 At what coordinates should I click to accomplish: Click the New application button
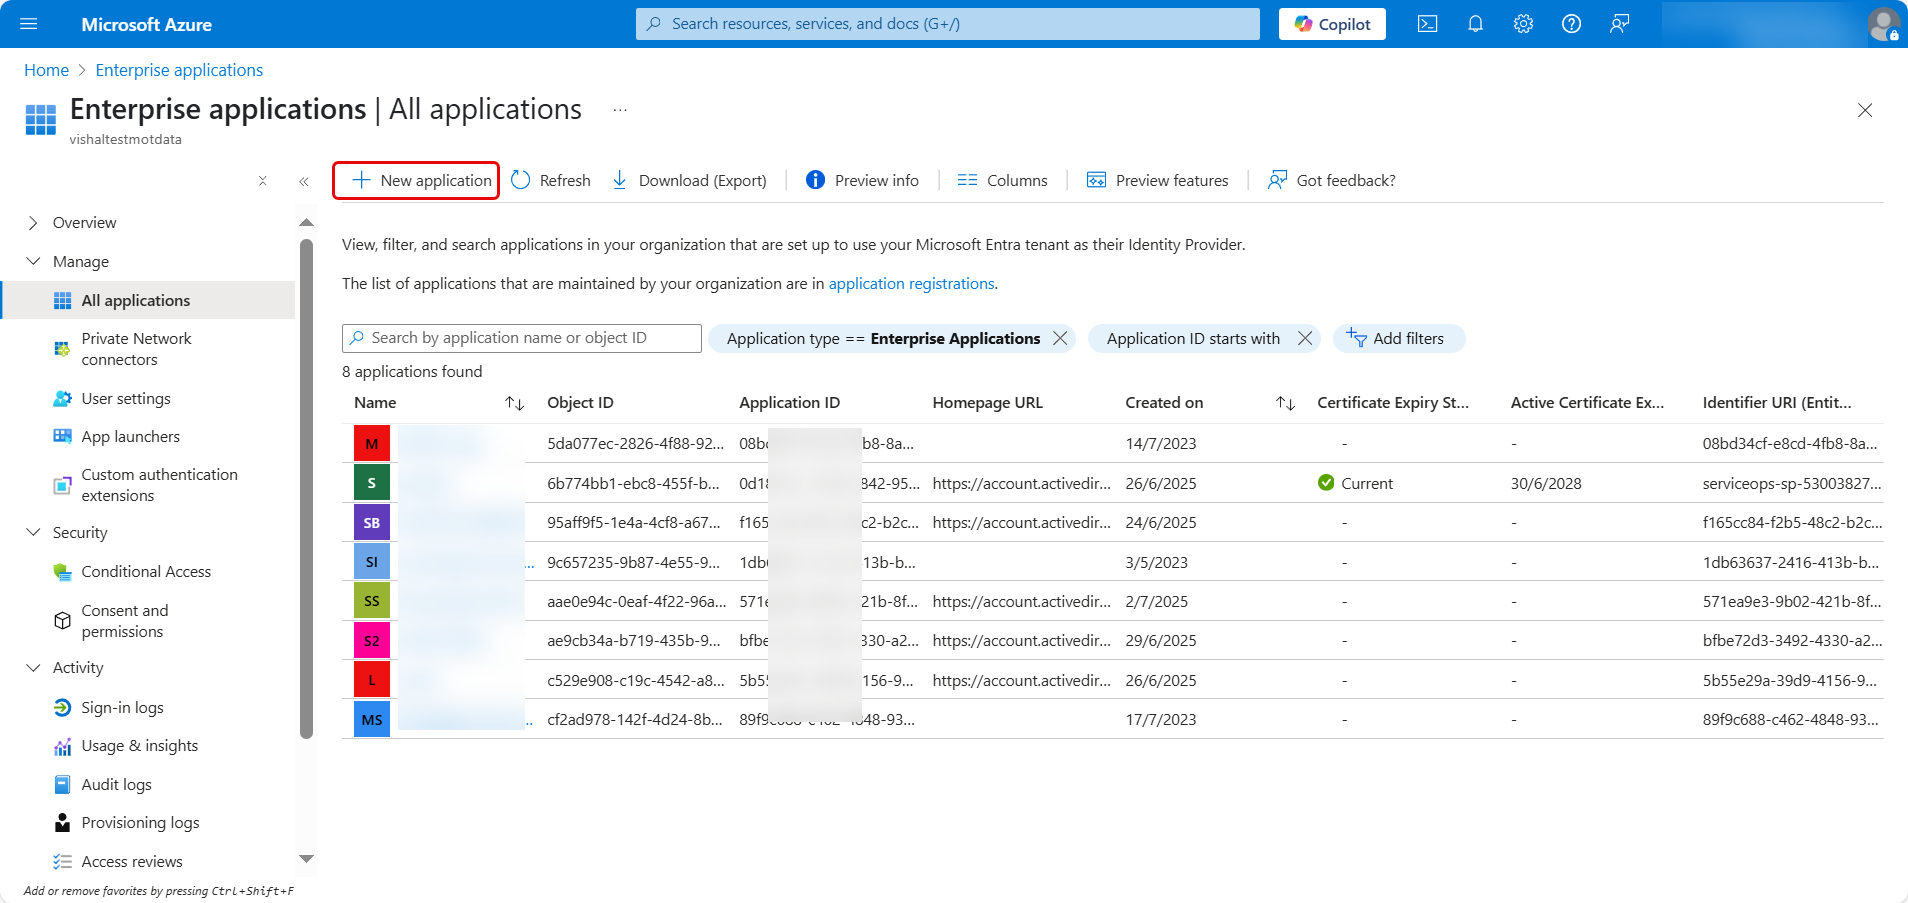pos(416,180)
